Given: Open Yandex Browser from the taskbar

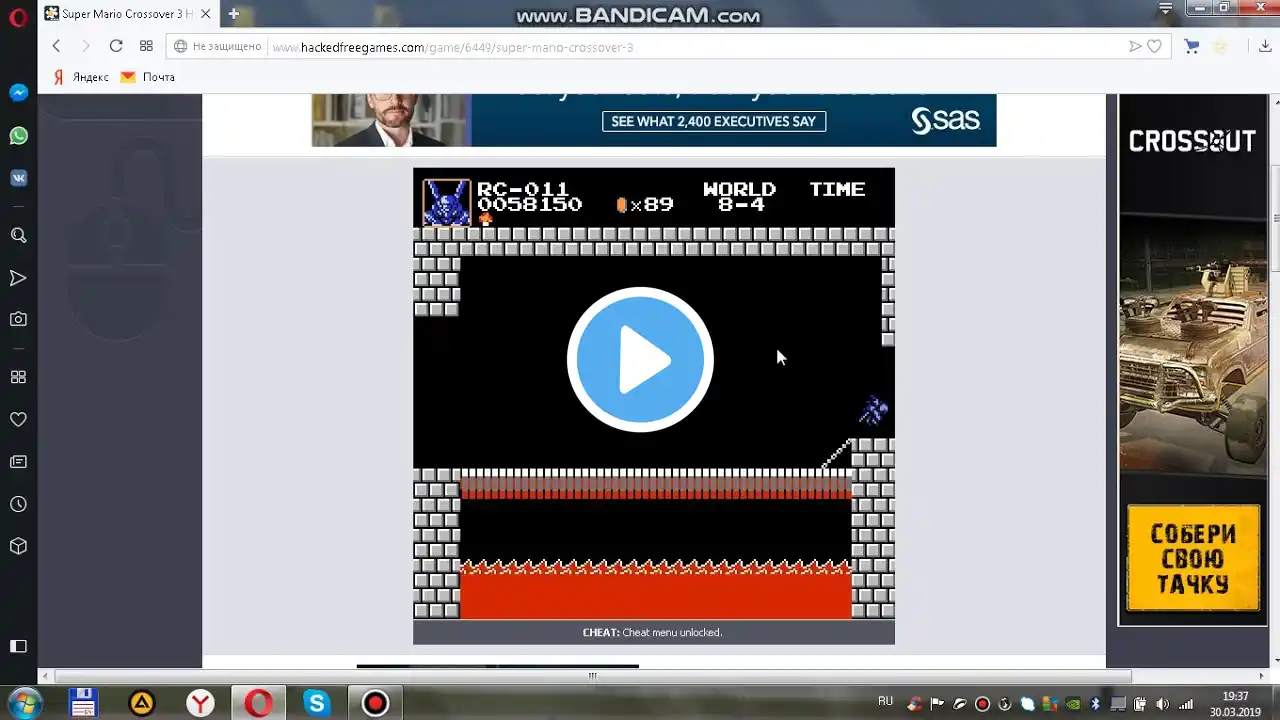Looking at the screenshot, I should point(200,703).
